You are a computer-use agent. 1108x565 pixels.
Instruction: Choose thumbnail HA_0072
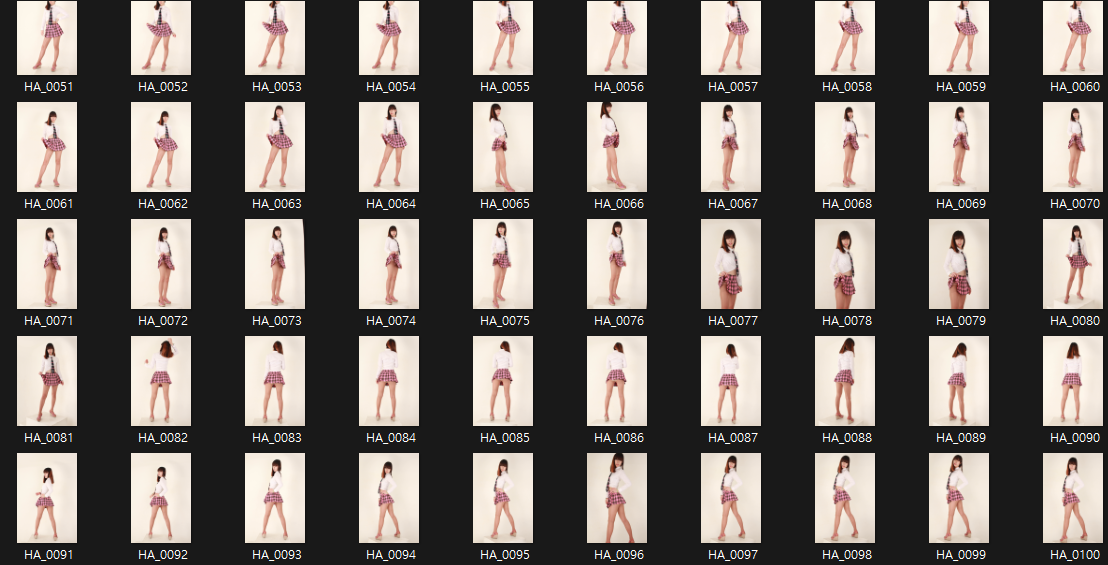160,264
